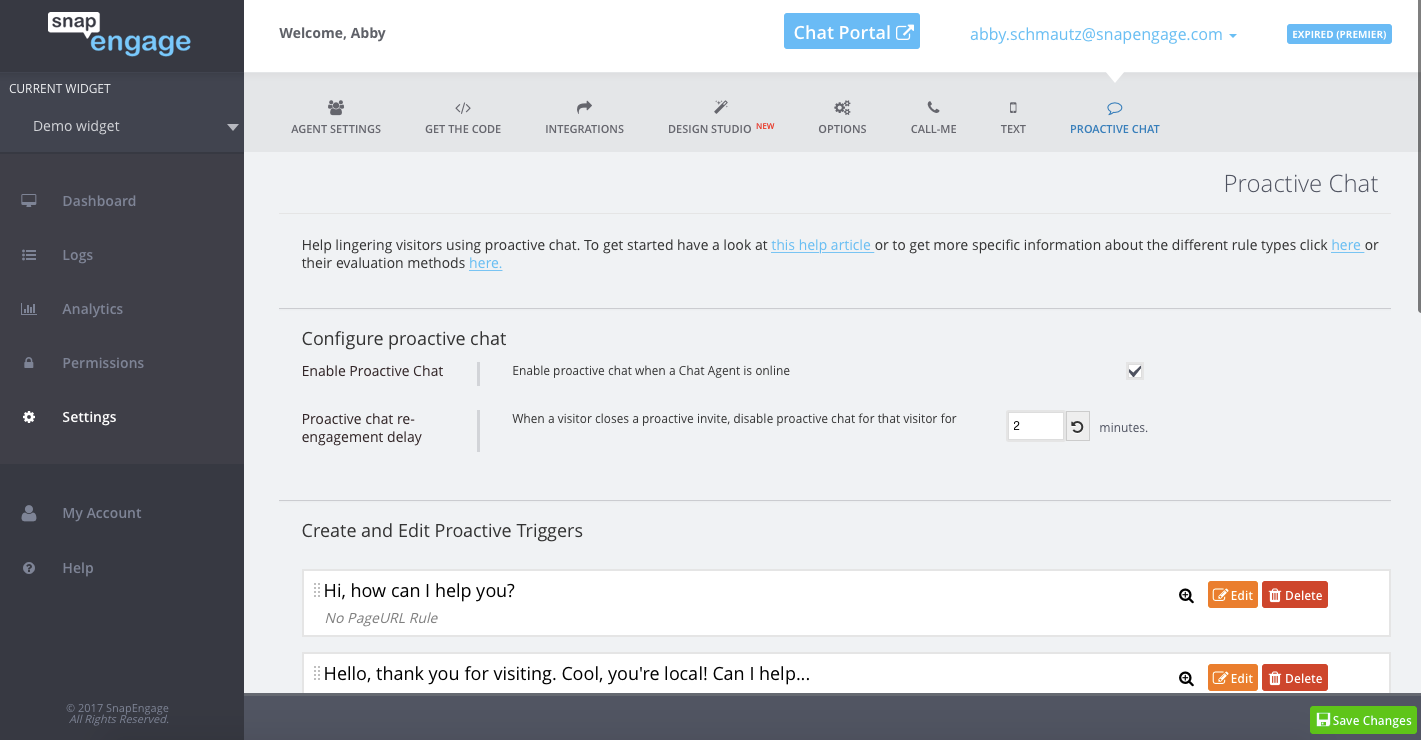Preview the "Hi, how can I help you?" trigger
The height and width of the screenshot is (740, 1421).
click(x=1186, y=596)
